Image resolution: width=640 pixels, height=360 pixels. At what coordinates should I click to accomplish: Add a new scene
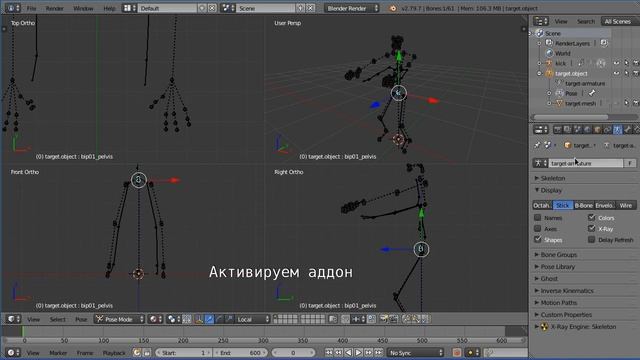click(x=301, y=8)
